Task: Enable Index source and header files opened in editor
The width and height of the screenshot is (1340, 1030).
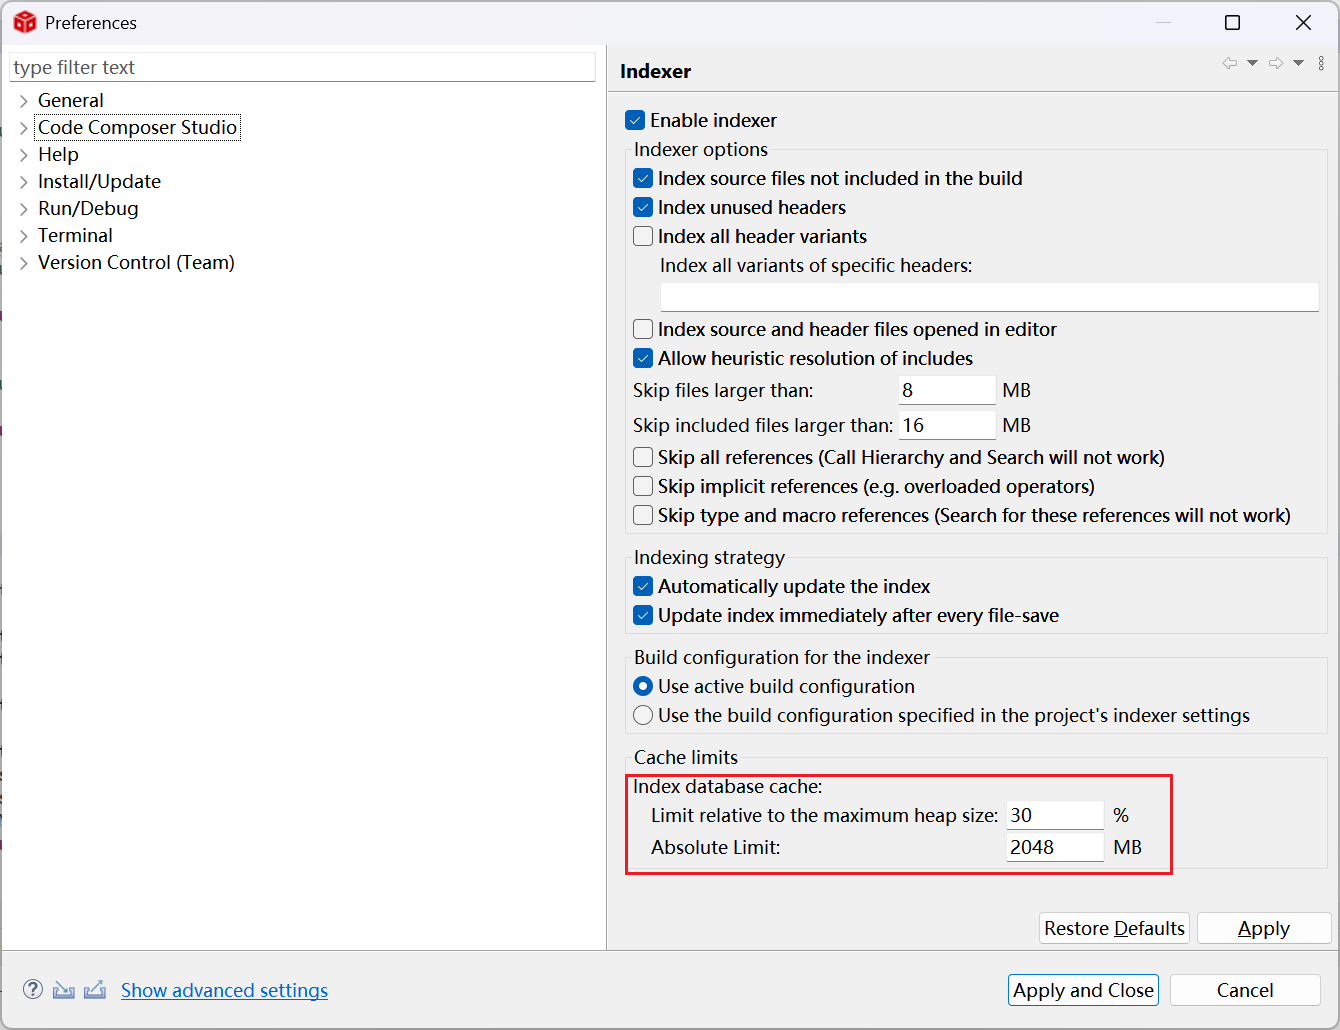Action: [643, 329]
